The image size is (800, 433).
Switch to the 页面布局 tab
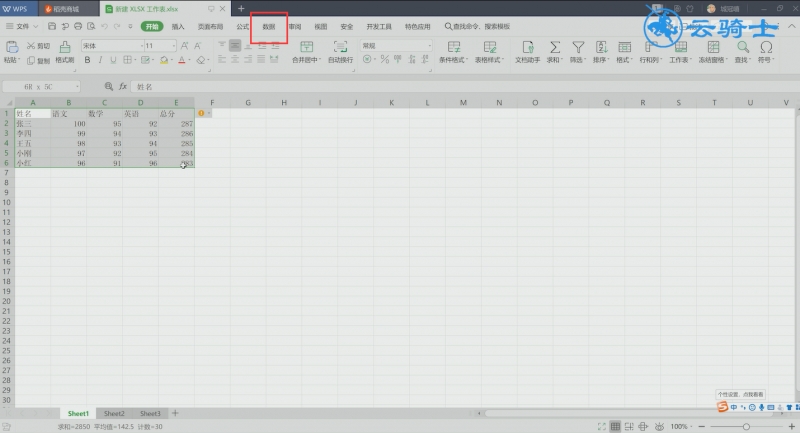pos(210,27)
